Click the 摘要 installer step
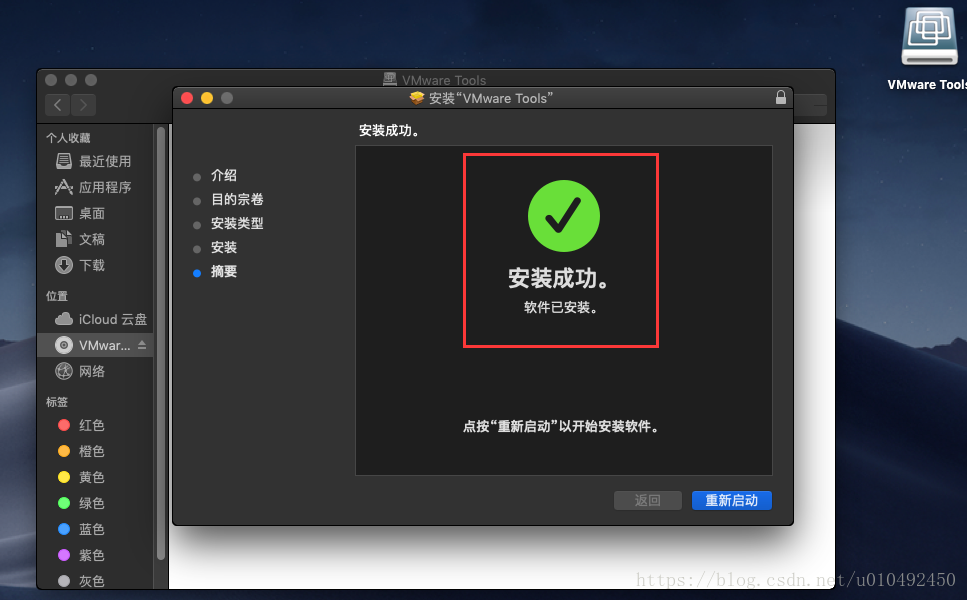 (x=223, y=271)
